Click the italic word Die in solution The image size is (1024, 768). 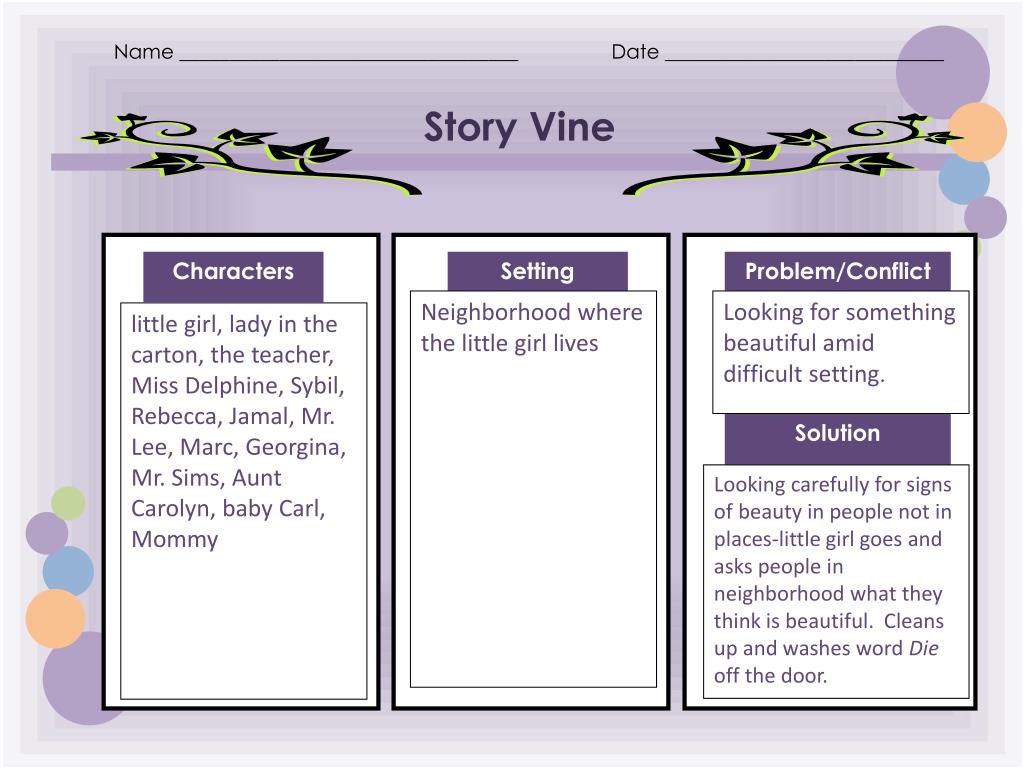coord(923,648)
